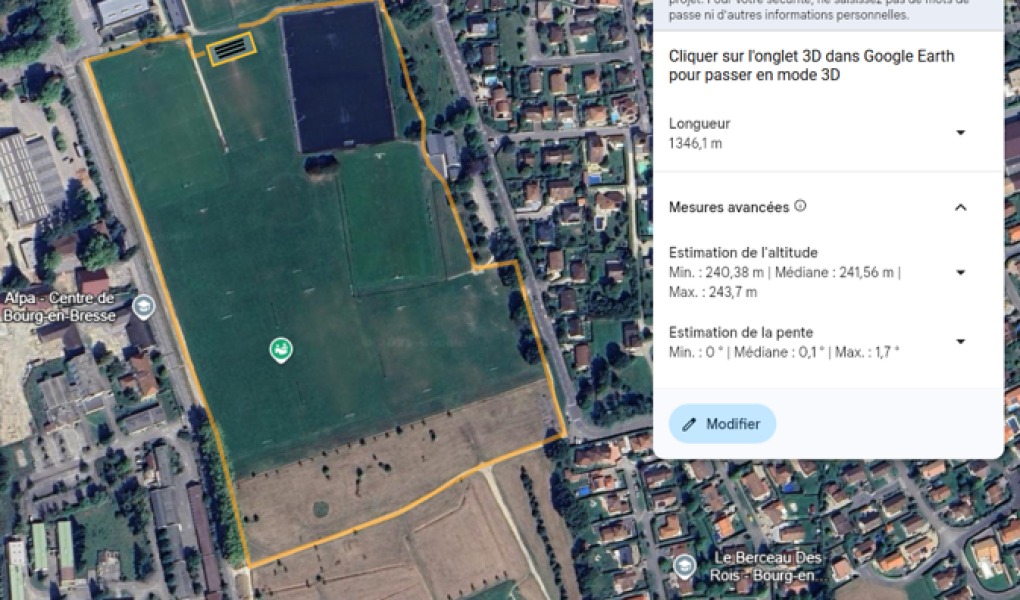Image resolution: width=1020 pixels, height=600 pixels.
Task: Select the Afpa graduation-cap map marker
Action: tap(144, 306)
